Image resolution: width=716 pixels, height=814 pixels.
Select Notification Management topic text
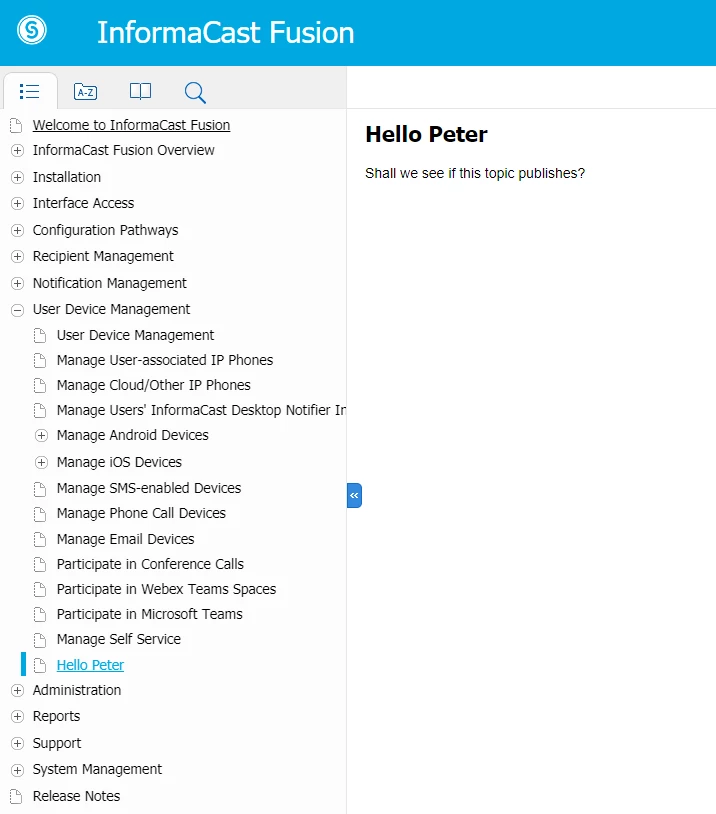click(110, 283)
